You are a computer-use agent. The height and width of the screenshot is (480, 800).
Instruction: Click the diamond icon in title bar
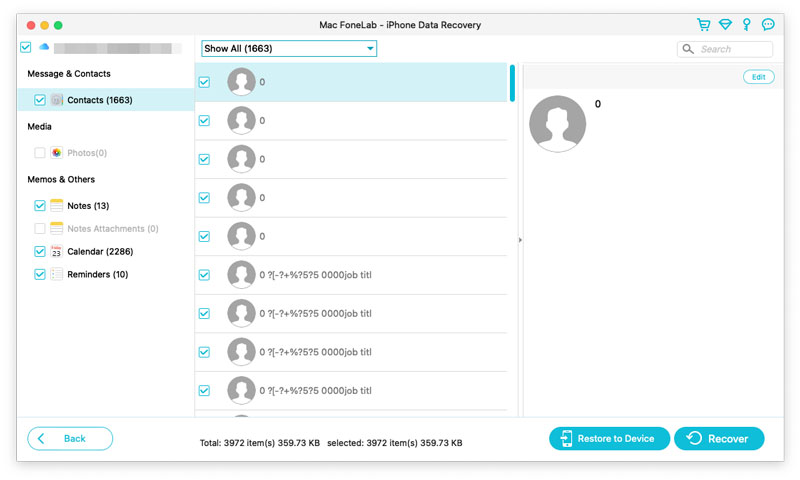coord(725,24)
